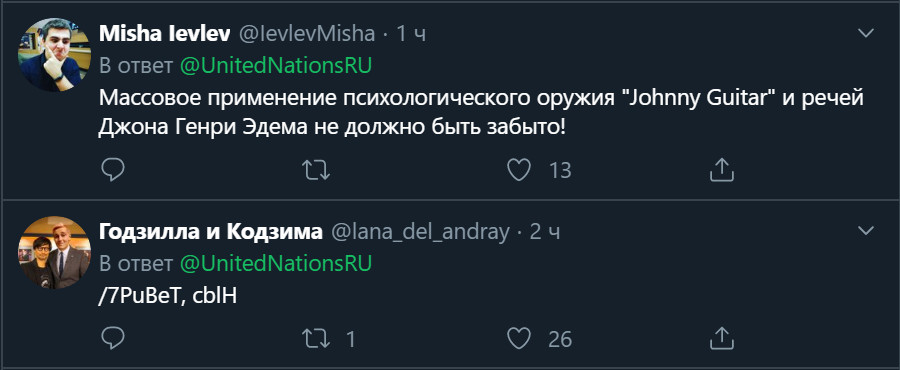Screen dimensions: 900x370
Task: Retweet the /7PuBeT, cblH tweet
Action: 316,339
